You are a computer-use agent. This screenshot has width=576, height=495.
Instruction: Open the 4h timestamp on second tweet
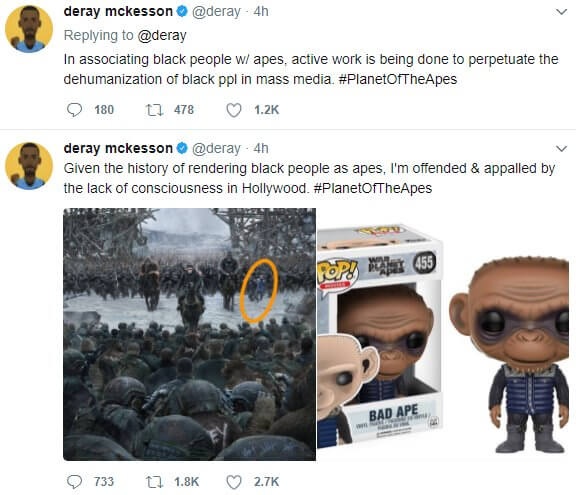click(x=261, y=148)
